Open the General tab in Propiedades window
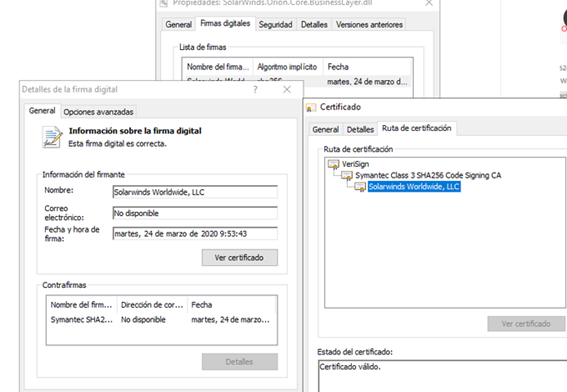 (178, 25)
